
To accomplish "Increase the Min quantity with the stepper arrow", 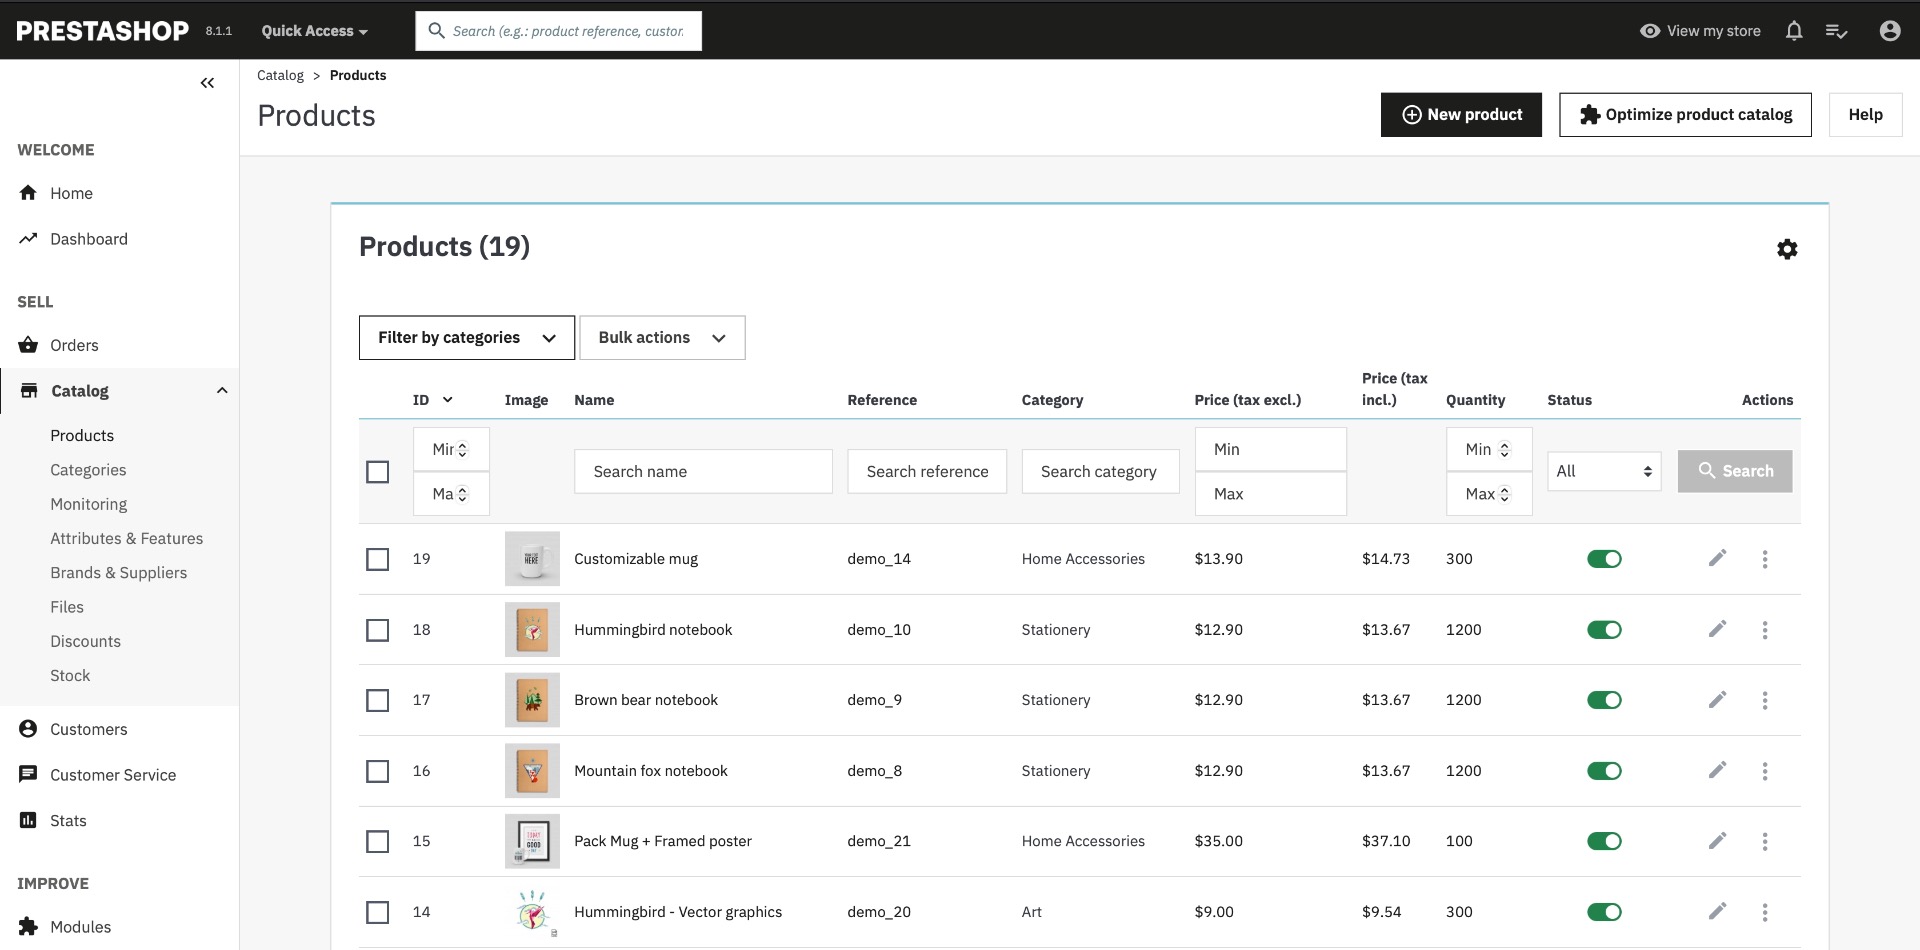I will pos(1507,444).
